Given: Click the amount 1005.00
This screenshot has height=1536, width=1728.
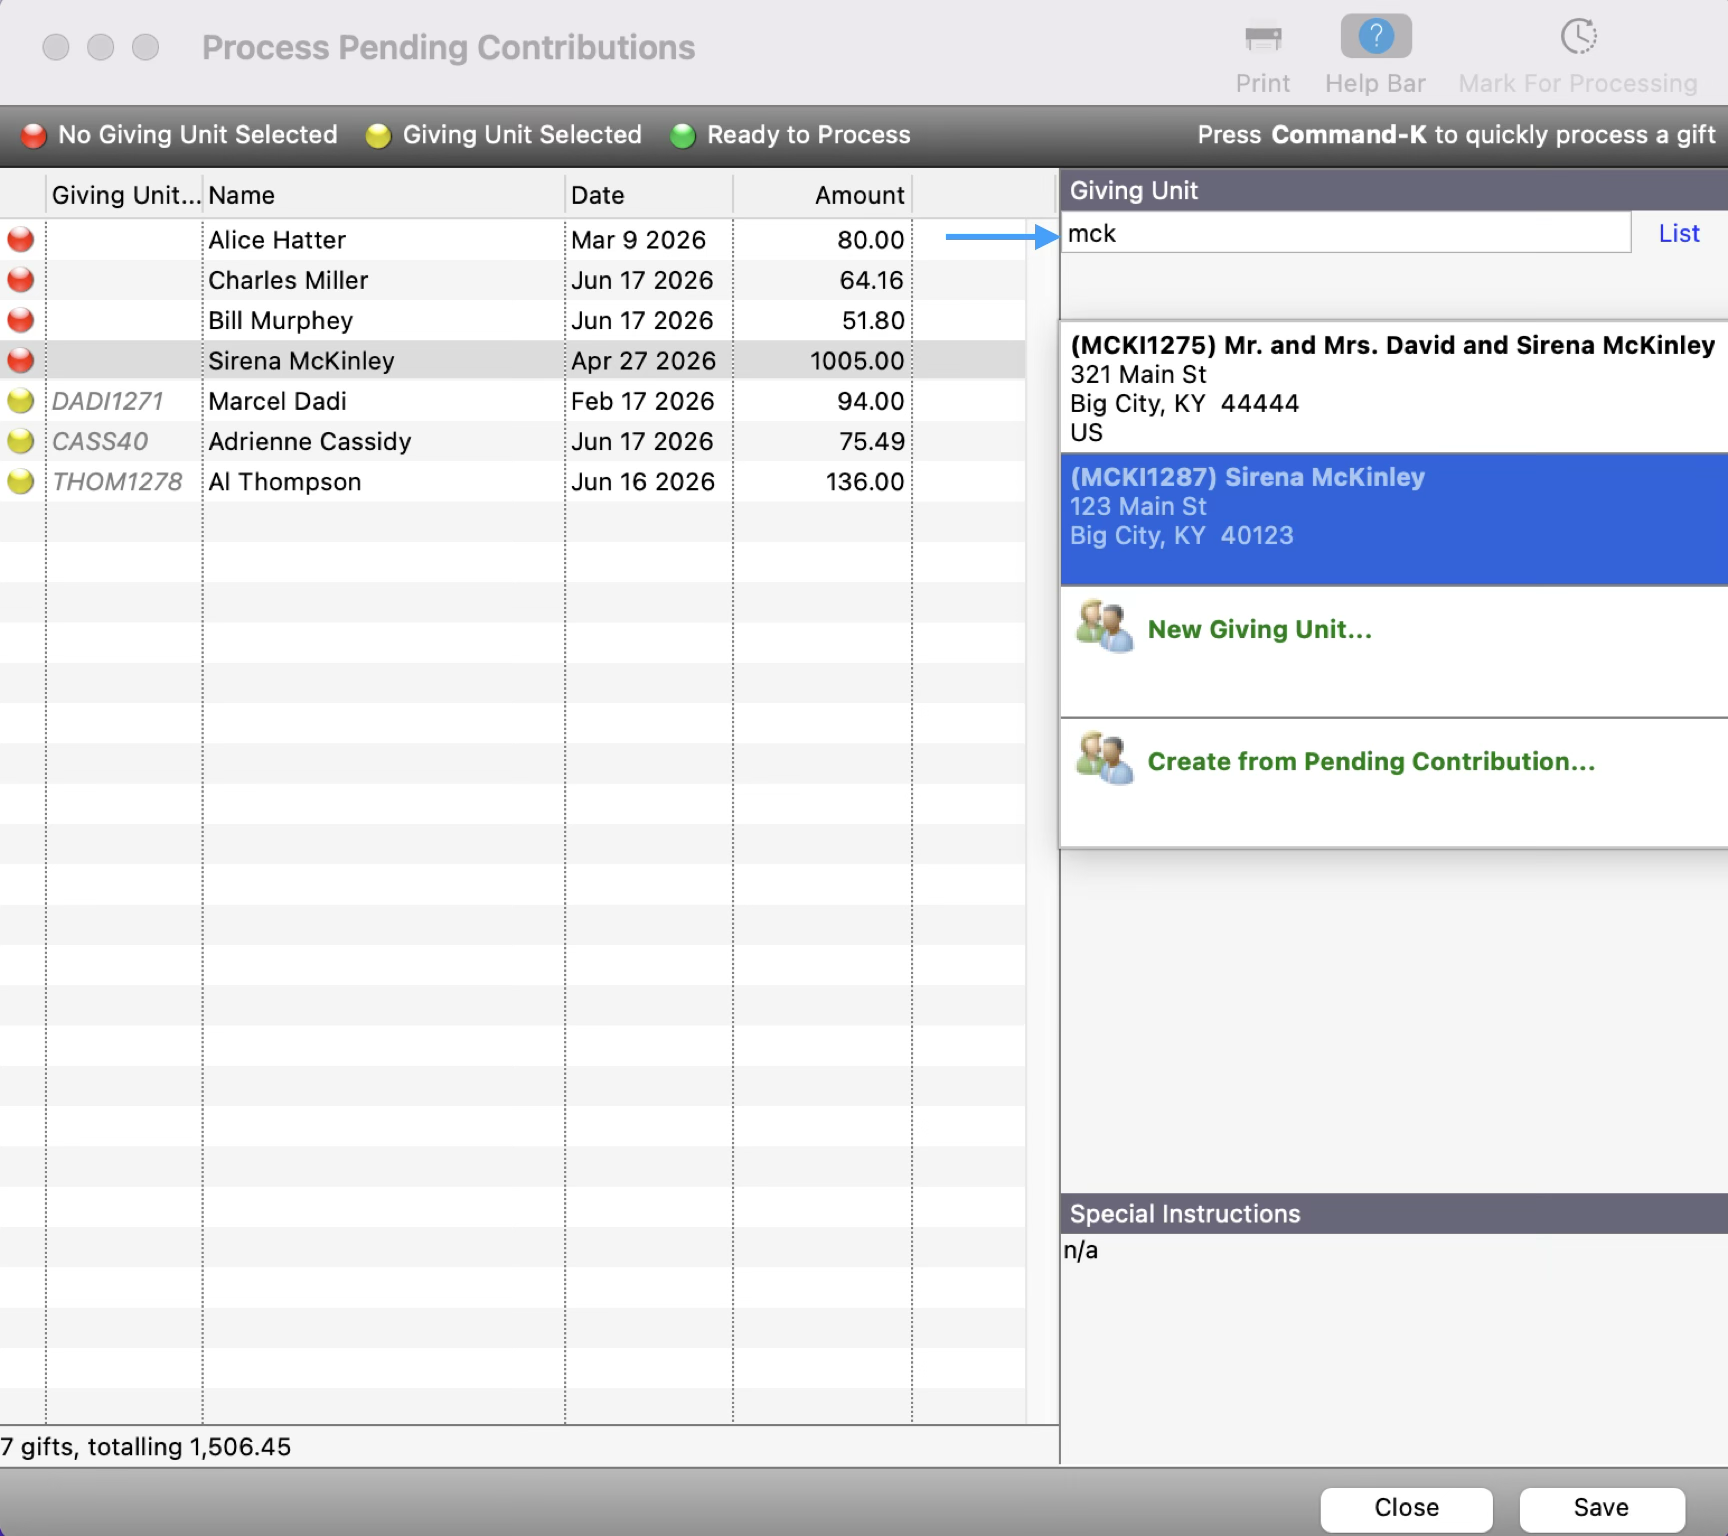Looking at the screenshot, I should point(857,361).
